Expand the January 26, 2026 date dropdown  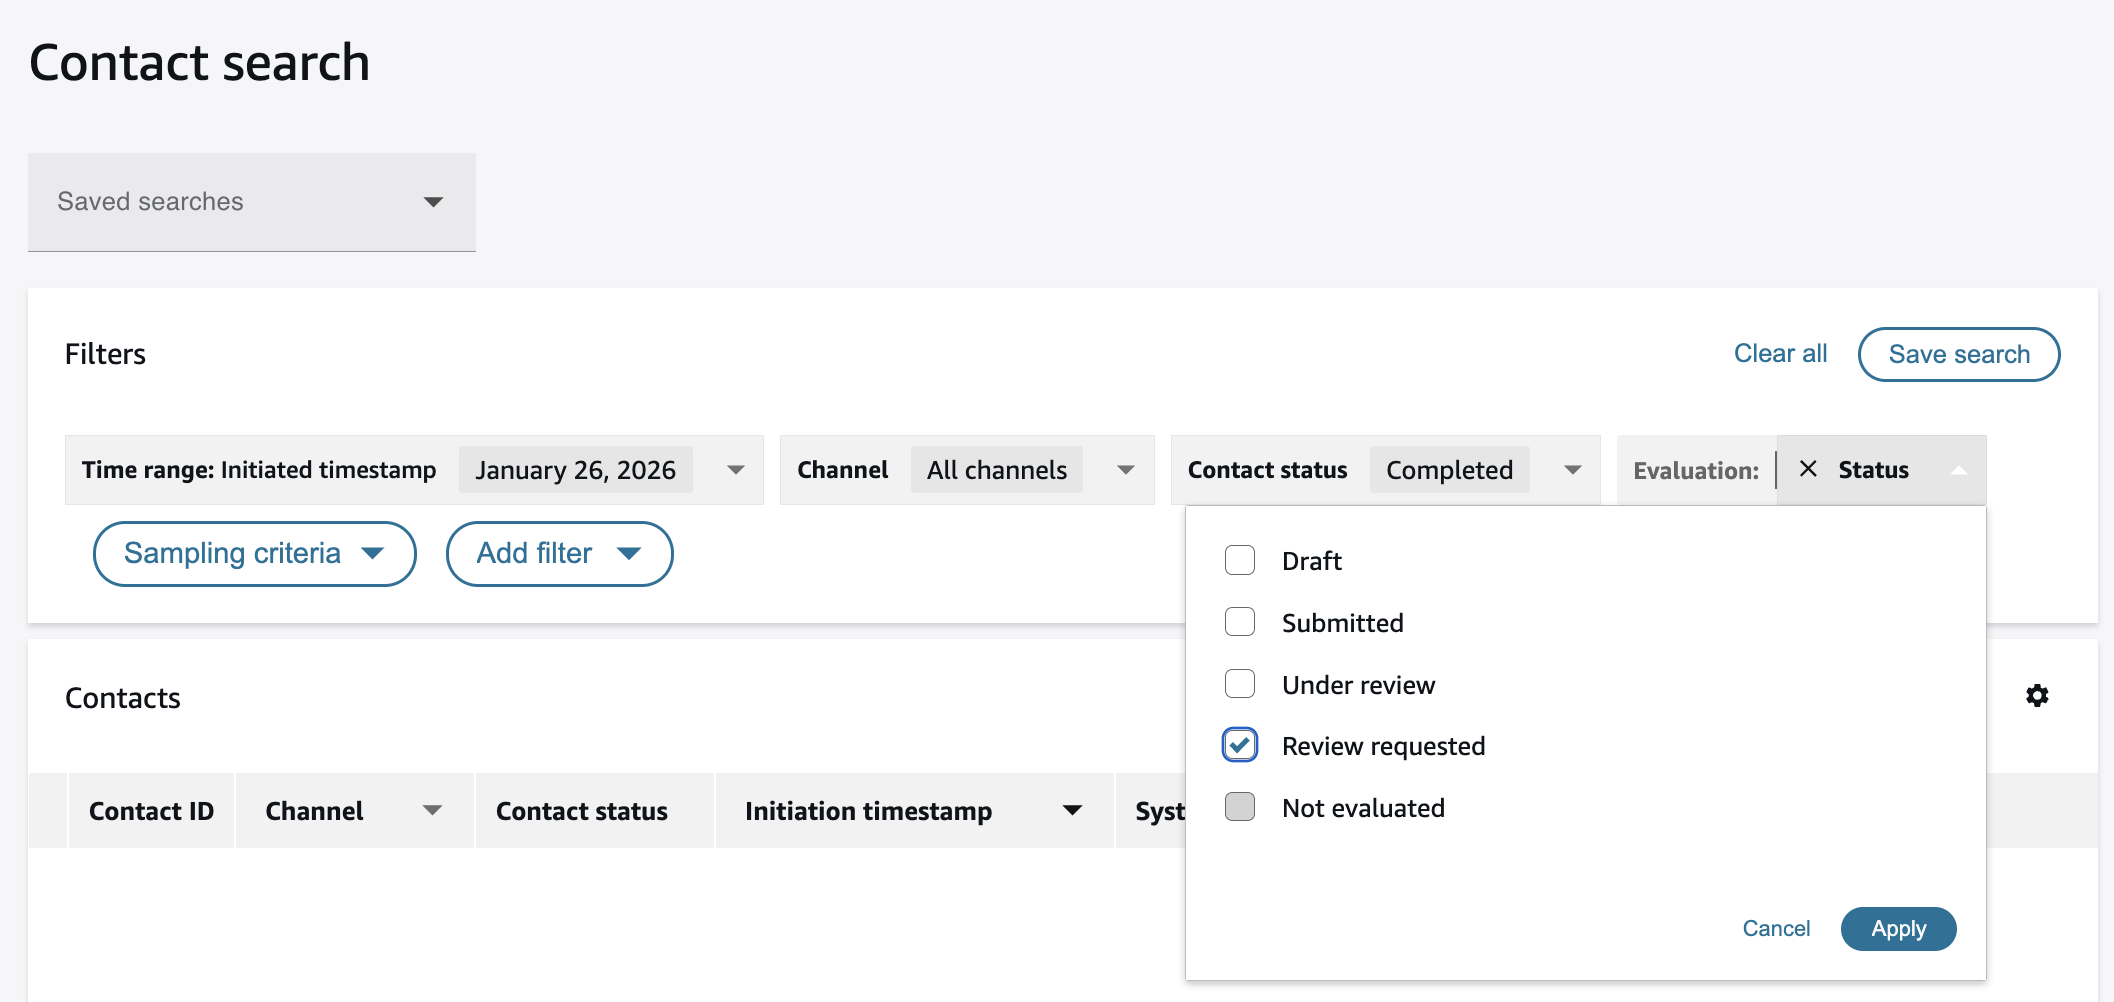click(737, 469)
